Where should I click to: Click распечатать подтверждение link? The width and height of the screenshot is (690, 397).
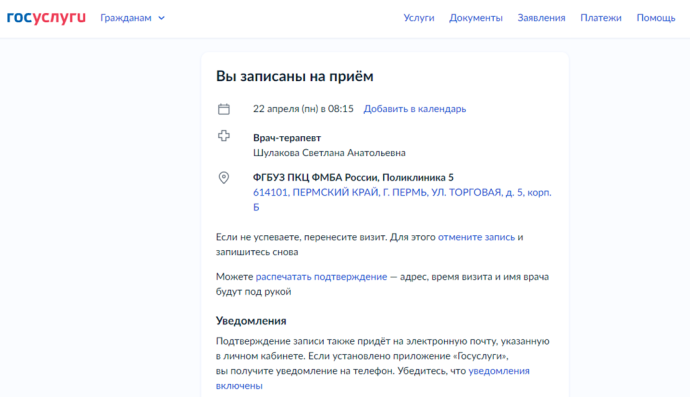click(321, 277)
